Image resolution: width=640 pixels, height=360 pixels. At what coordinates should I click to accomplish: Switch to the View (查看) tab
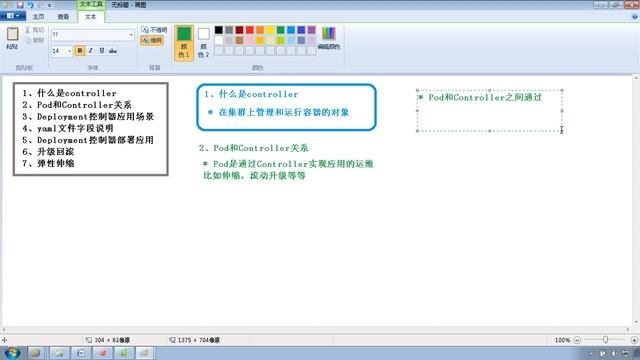63,17
